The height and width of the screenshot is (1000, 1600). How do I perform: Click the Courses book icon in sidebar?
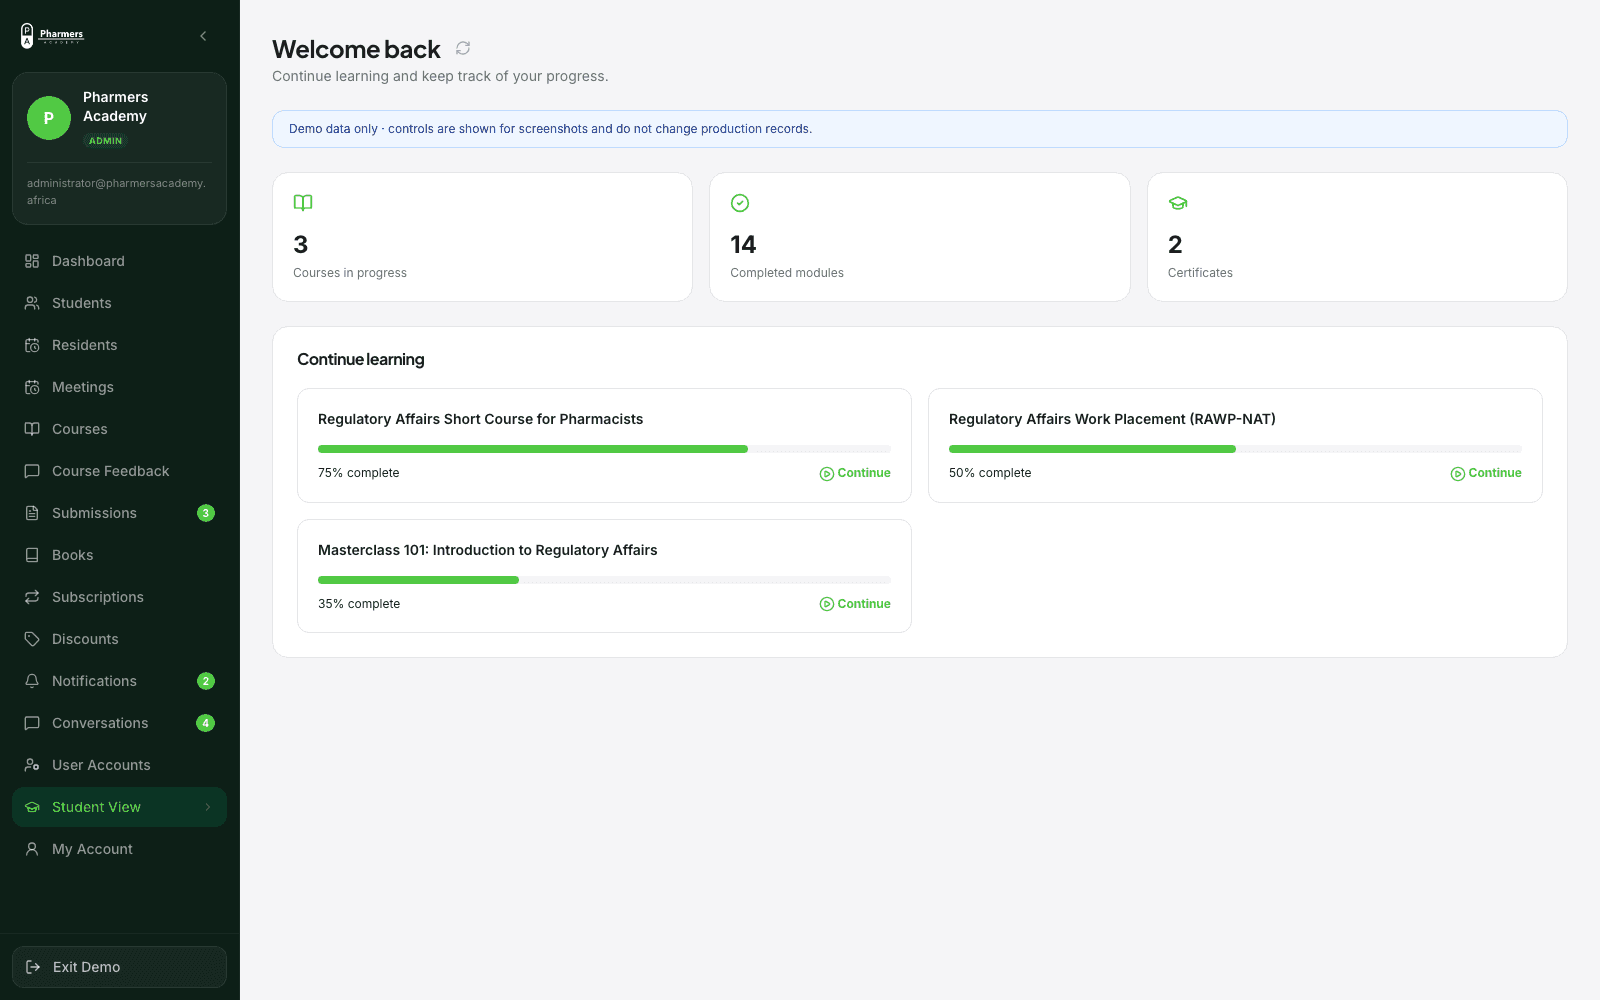click(x=32, y=429)
